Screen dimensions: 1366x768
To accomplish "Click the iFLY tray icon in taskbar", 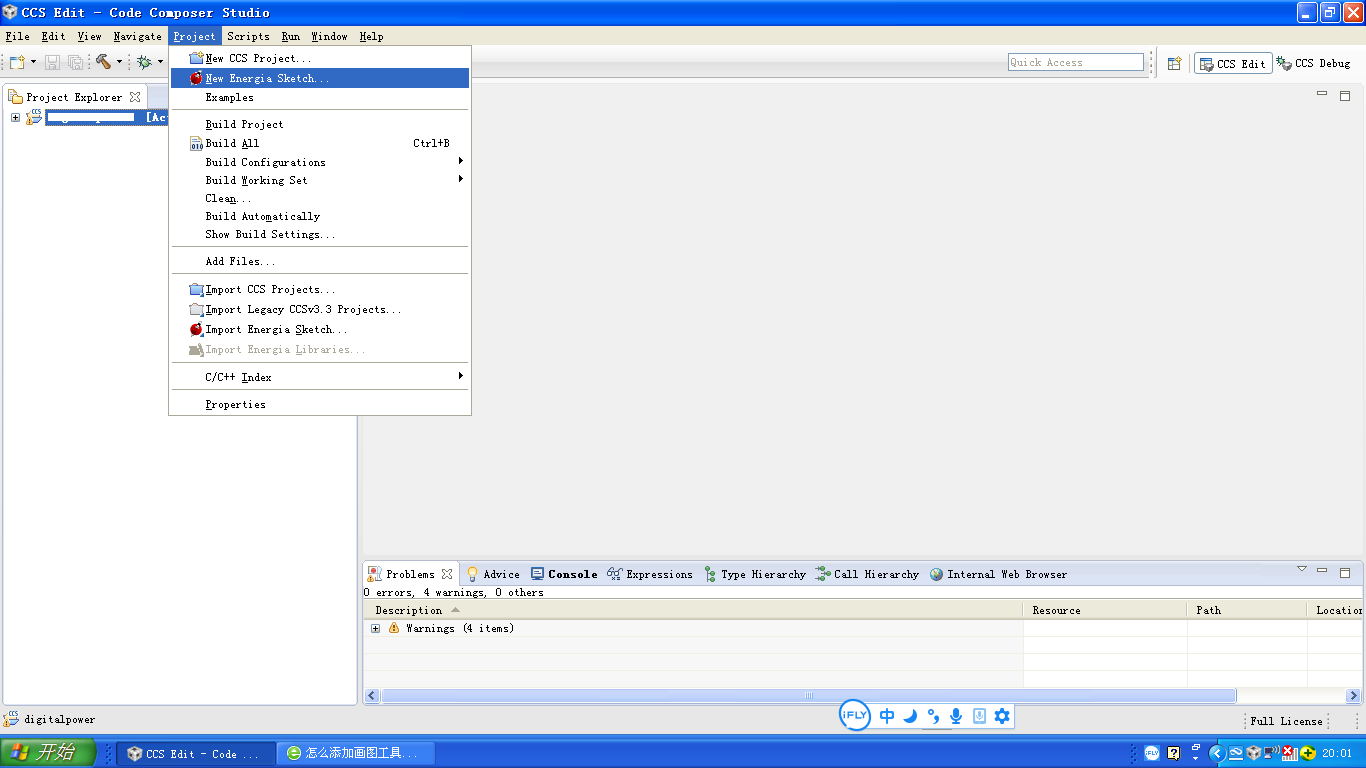I will coord(1152,753).
